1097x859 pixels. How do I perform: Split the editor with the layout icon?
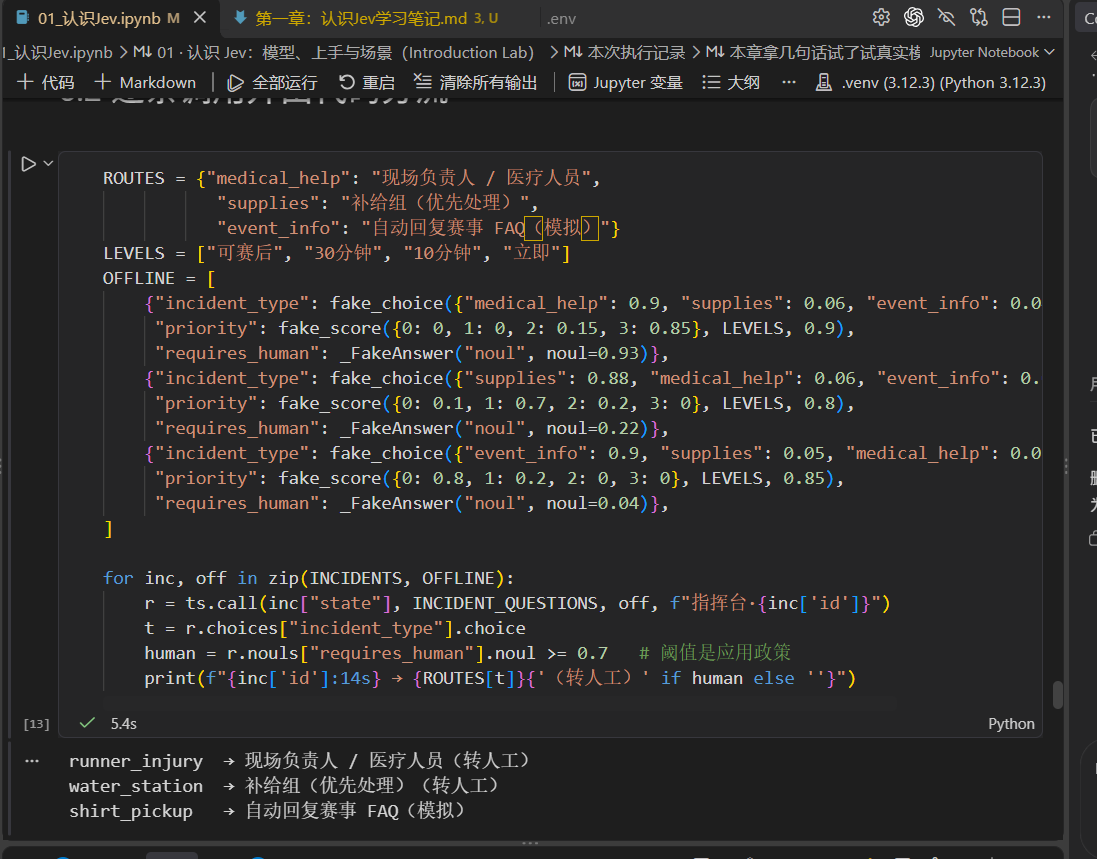[1011, 17]
